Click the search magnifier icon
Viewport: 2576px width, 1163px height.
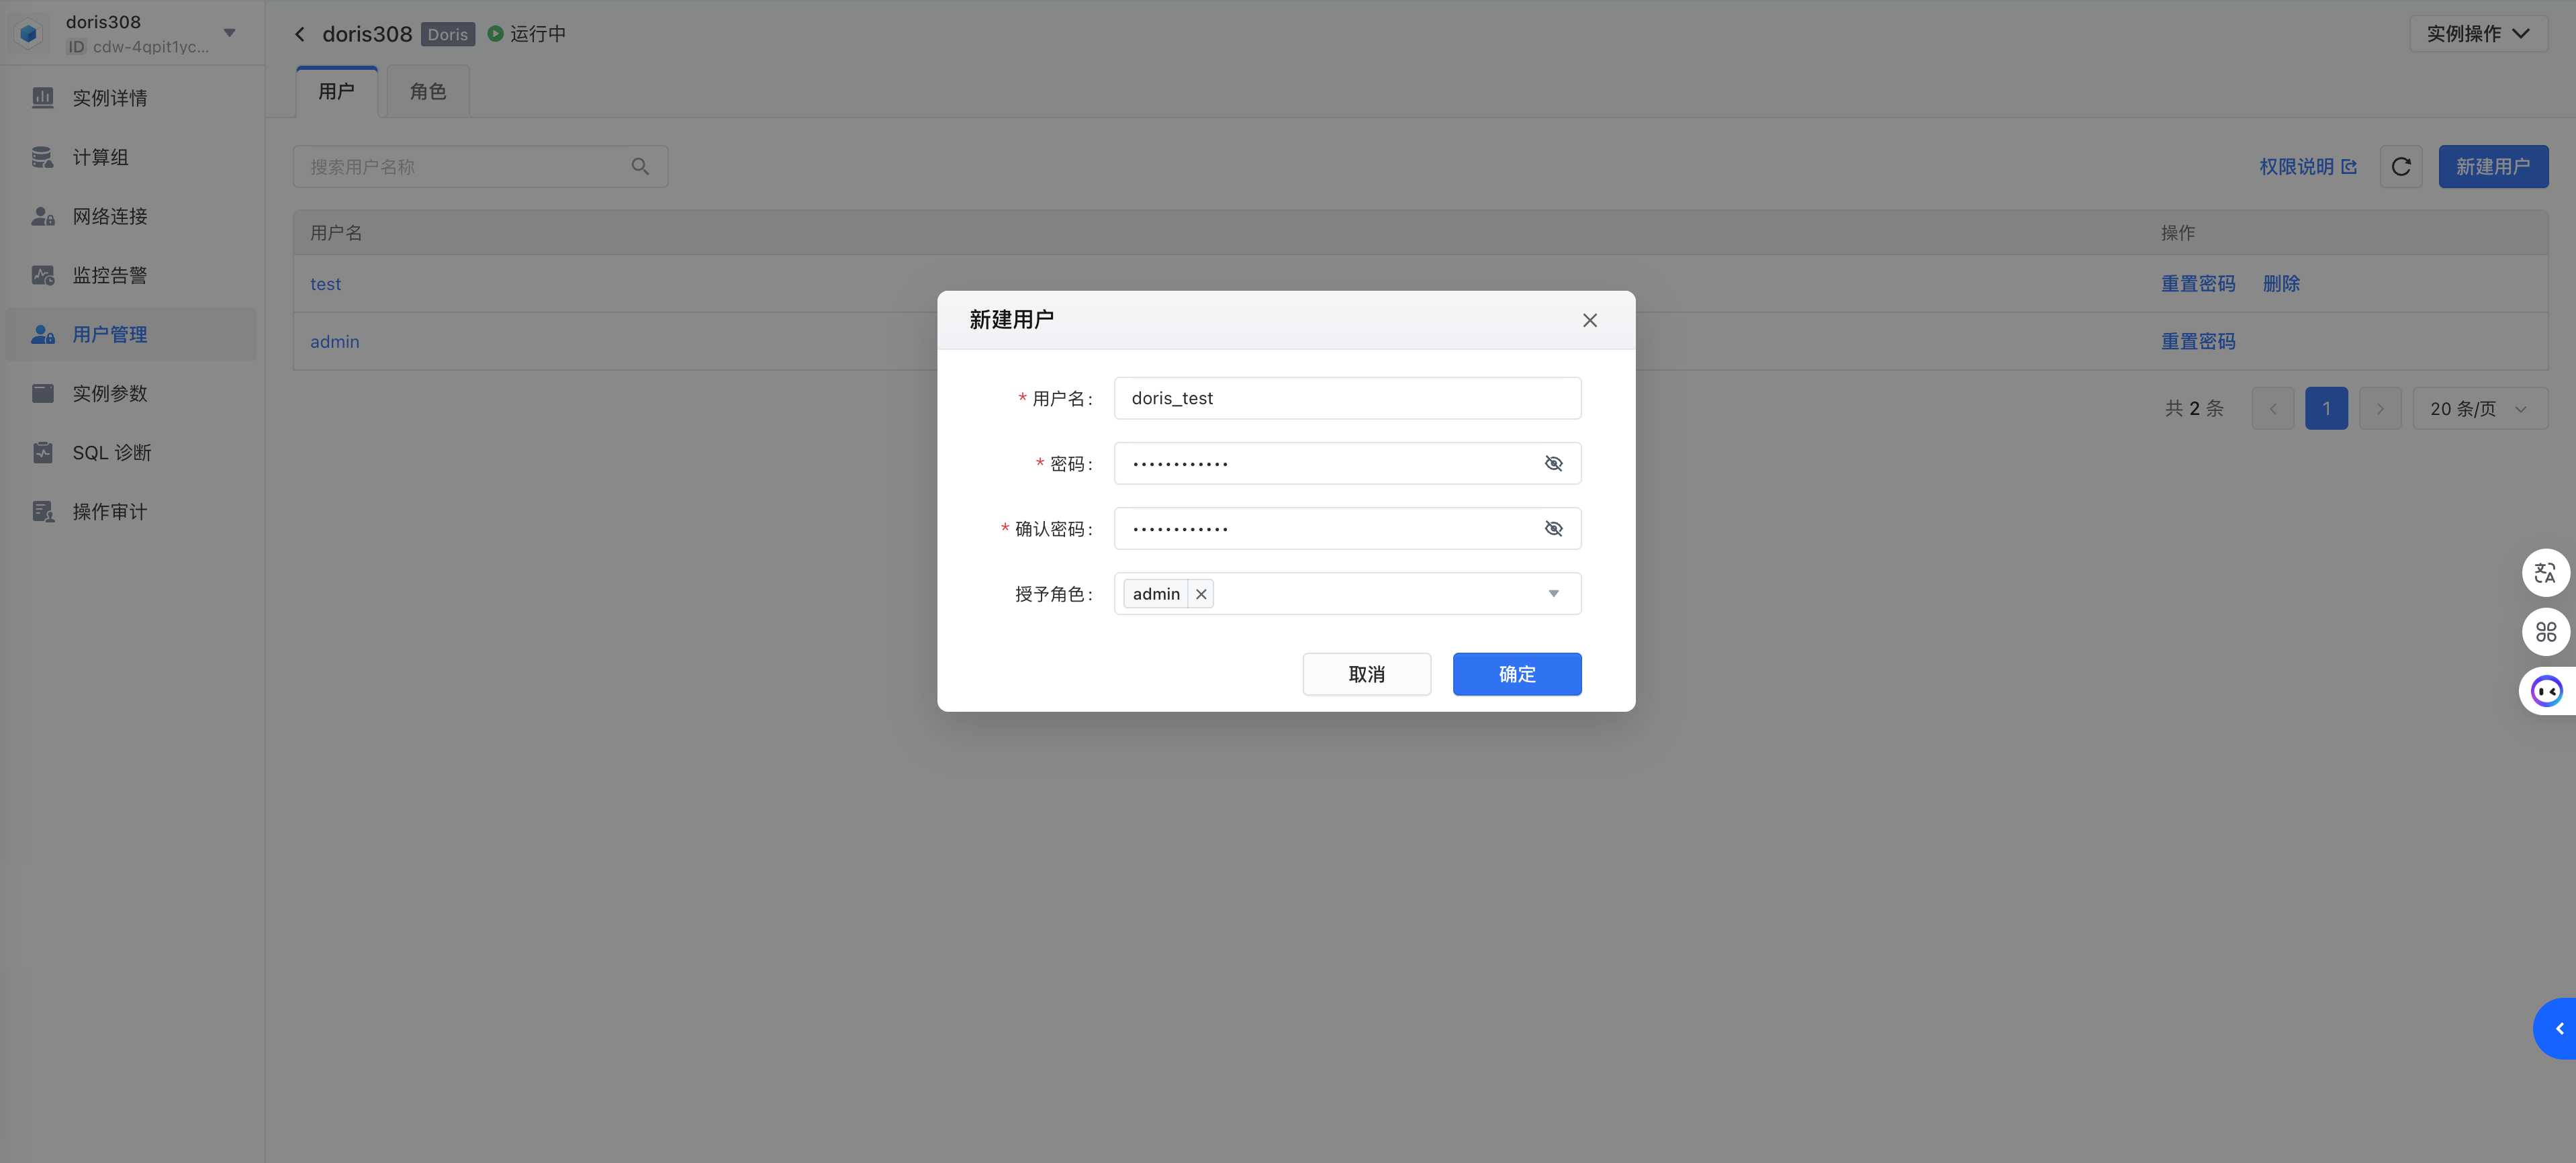click(640, 167)
